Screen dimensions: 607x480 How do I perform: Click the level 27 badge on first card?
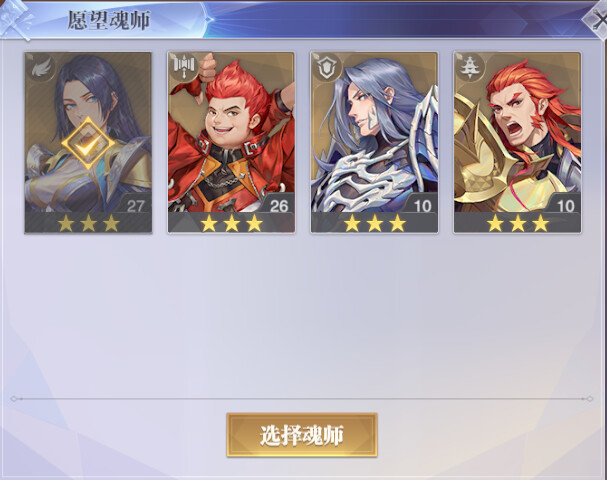click(135, 205)
